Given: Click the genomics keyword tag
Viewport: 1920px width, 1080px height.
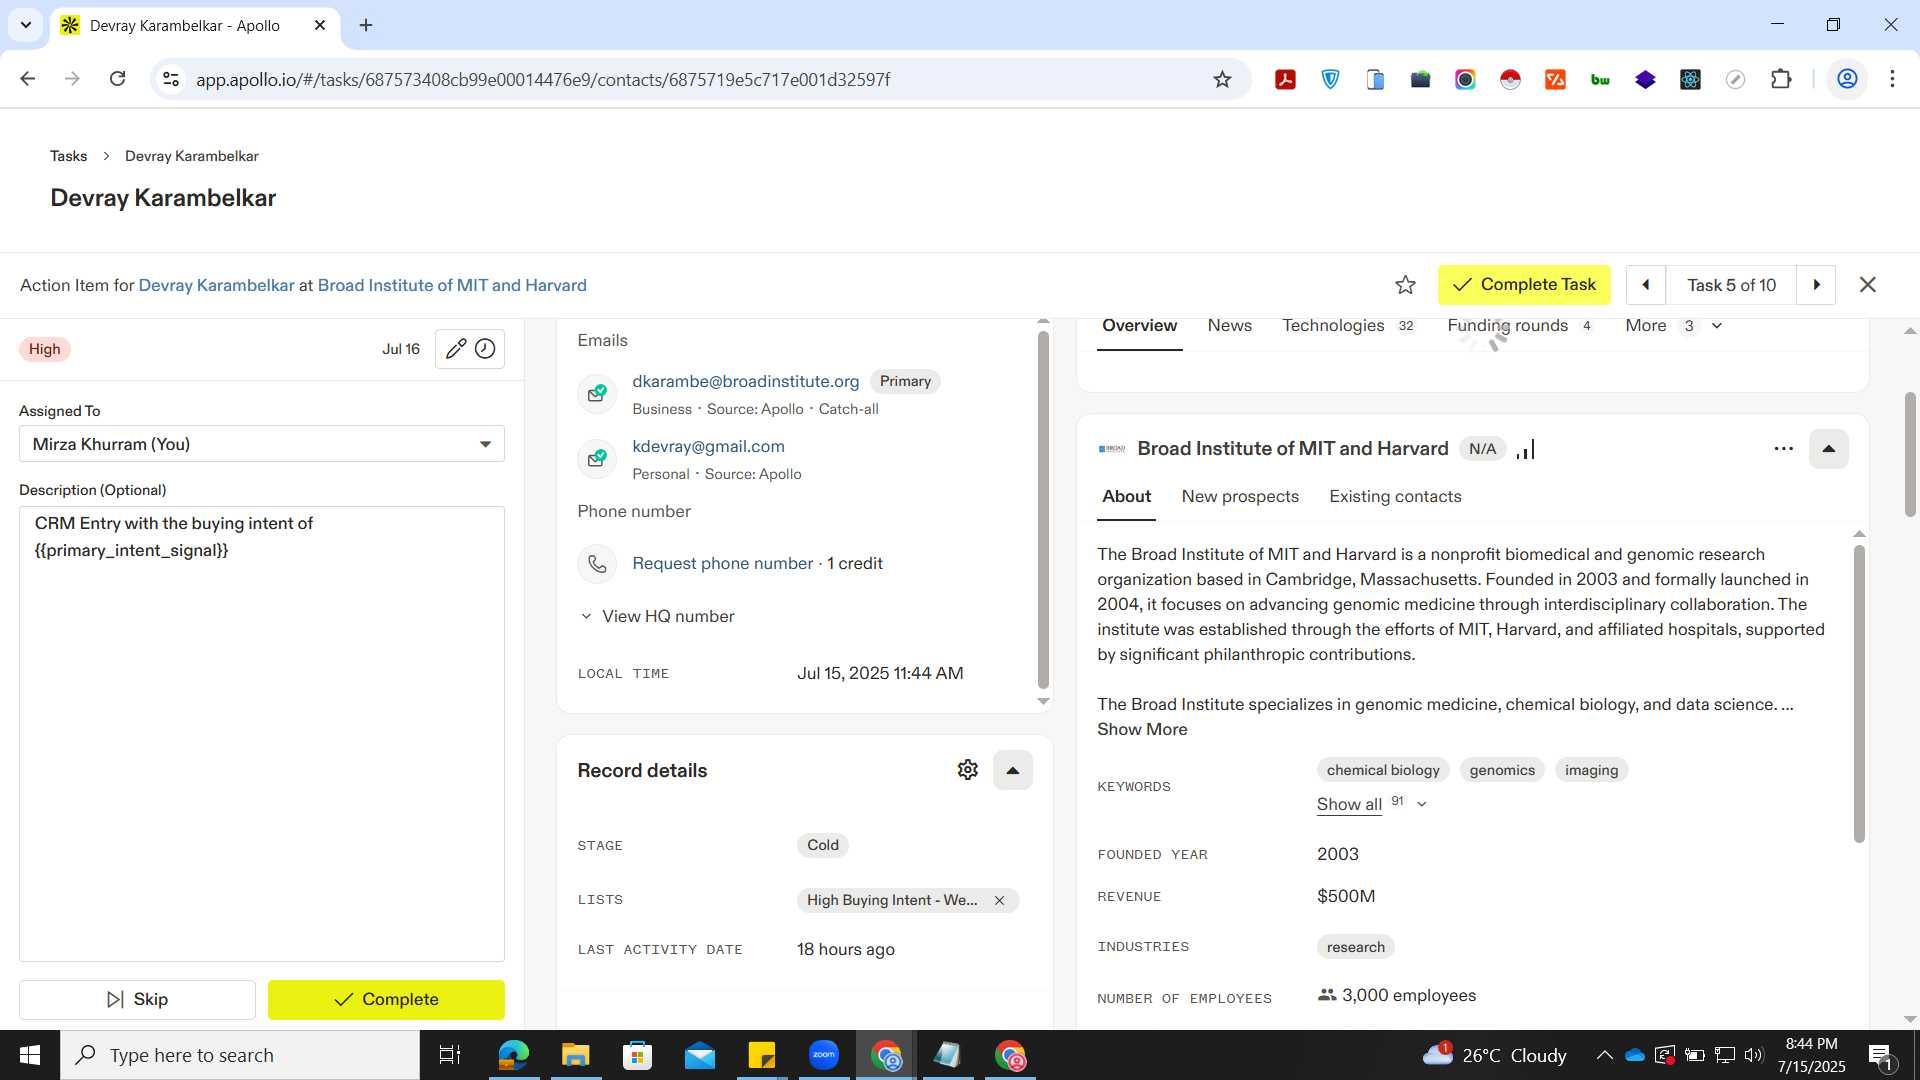Looking at the screenshot, I should click(1502, 771).
